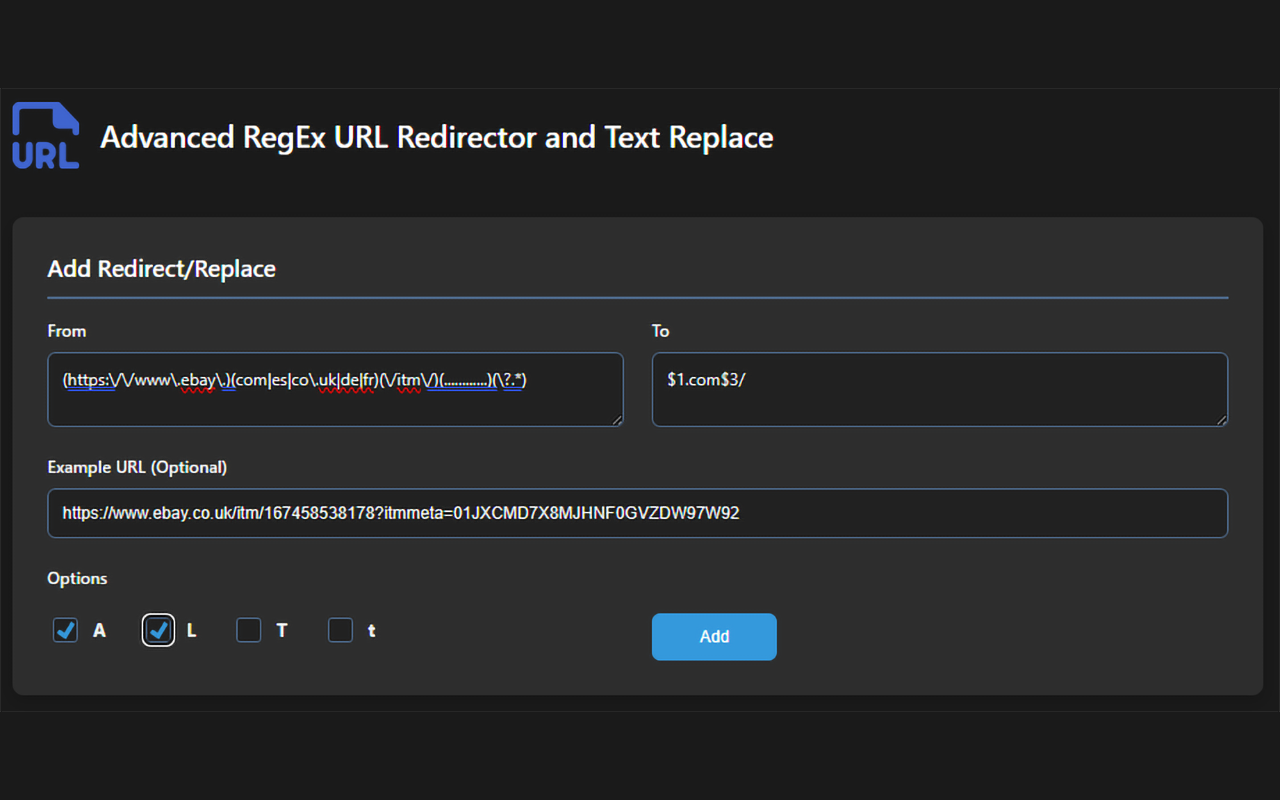Click the Add Redirect/Replace heading
This screenshot has width=1280, height=800.
click(161, 268)
